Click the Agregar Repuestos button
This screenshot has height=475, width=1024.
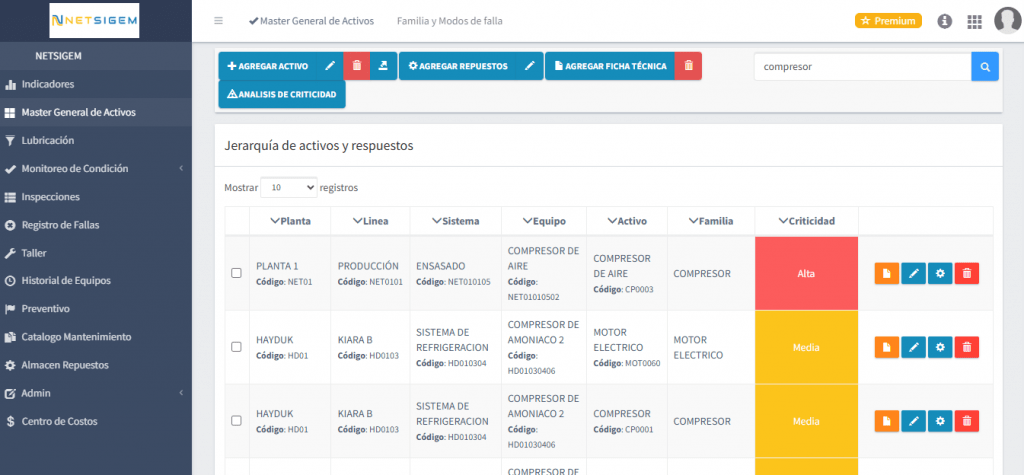click(x=458, y=66)
